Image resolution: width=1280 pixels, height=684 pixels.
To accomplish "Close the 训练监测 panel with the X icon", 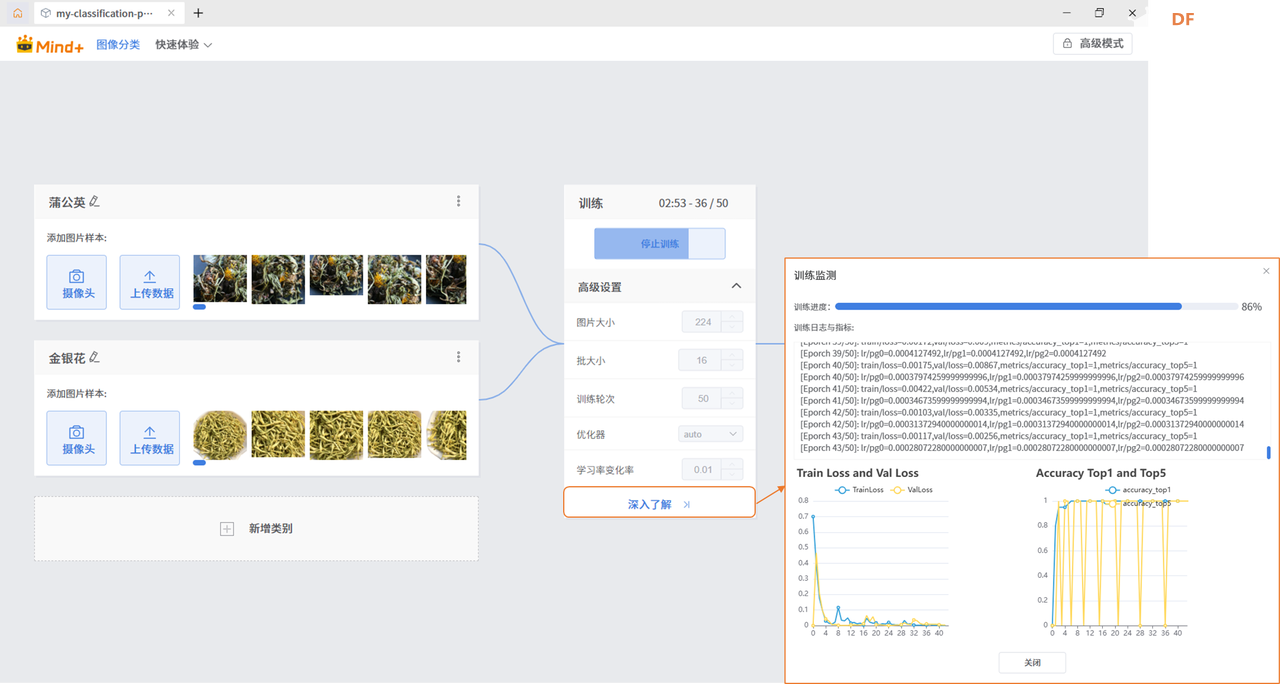I will pos(1266,271).
